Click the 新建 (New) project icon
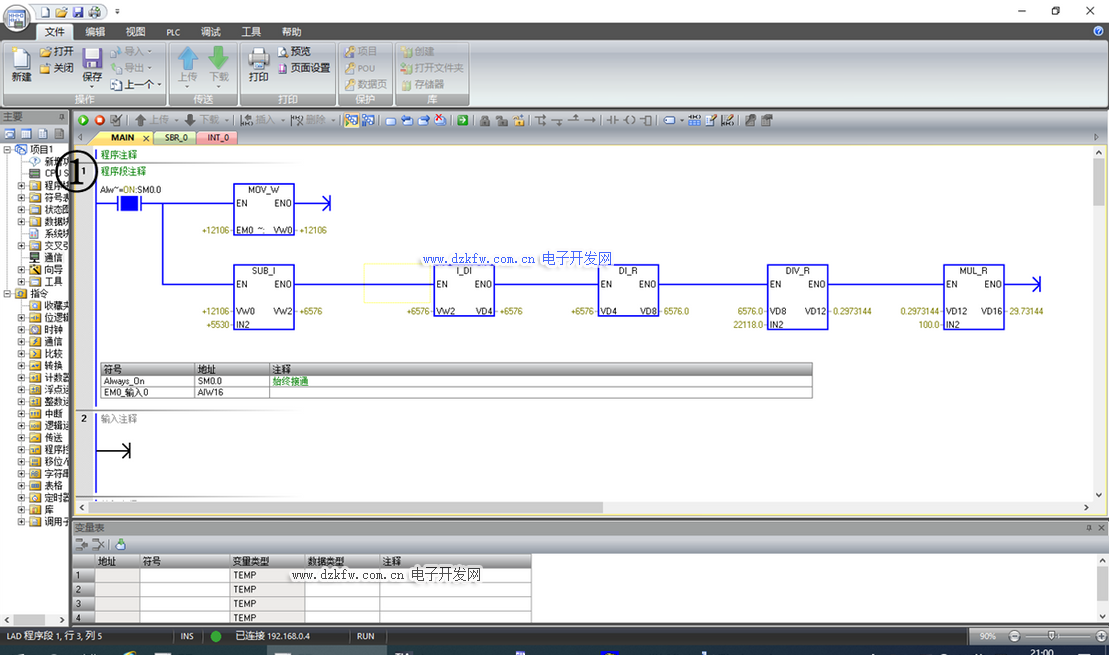This screenshot has width=1109, height=655. pyautogui.click(x=21, y=65)
